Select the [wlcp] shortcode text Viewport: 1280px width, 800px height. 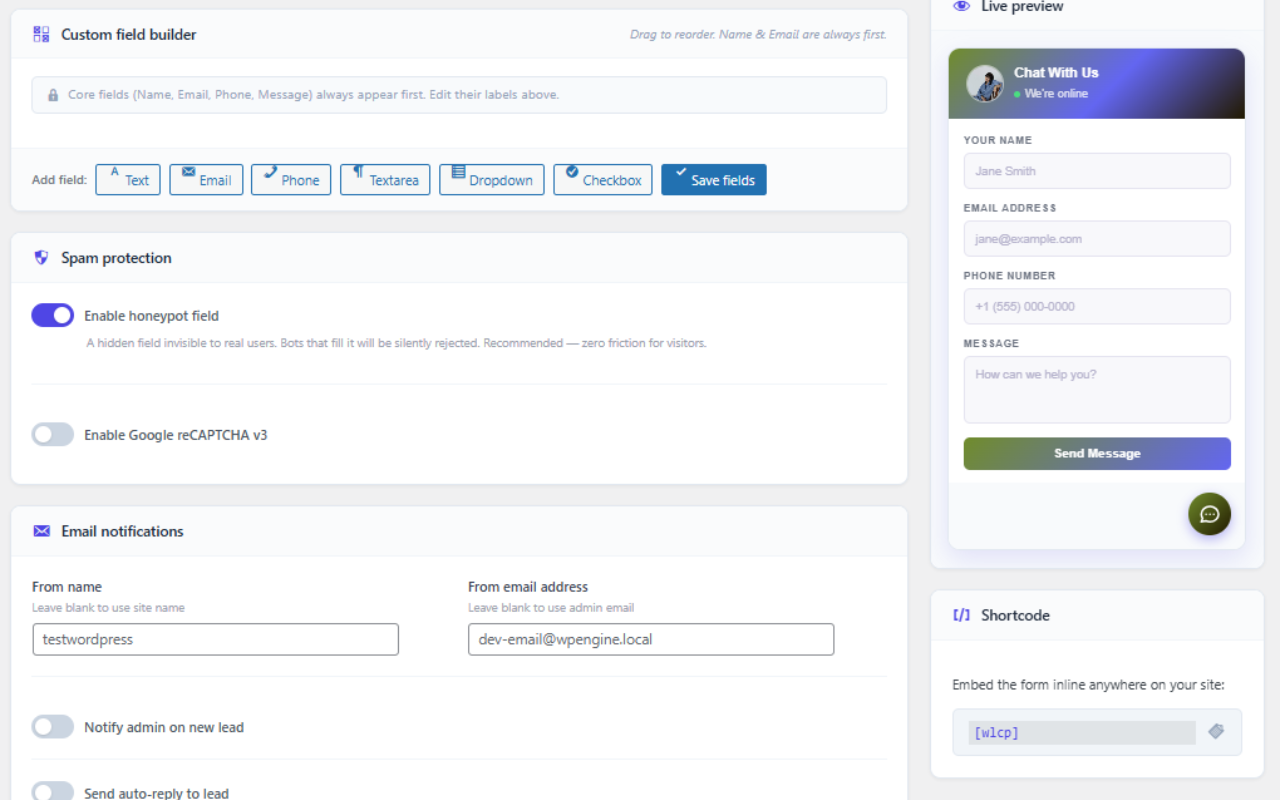tap(995, 733)
